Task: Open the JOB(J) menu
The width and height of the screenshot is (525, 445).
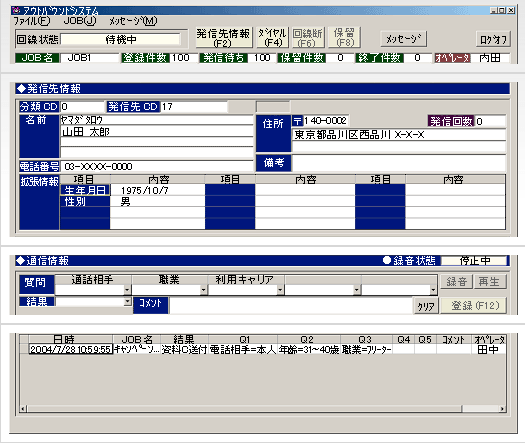Action: (x=80, y=21)
